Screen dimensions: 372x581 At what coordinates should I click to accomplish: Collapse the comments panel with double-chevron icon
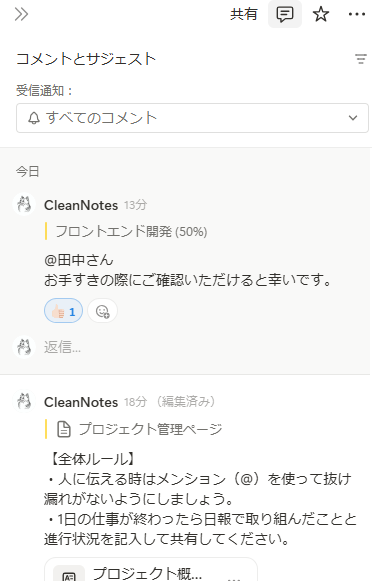tap(21, 14)
